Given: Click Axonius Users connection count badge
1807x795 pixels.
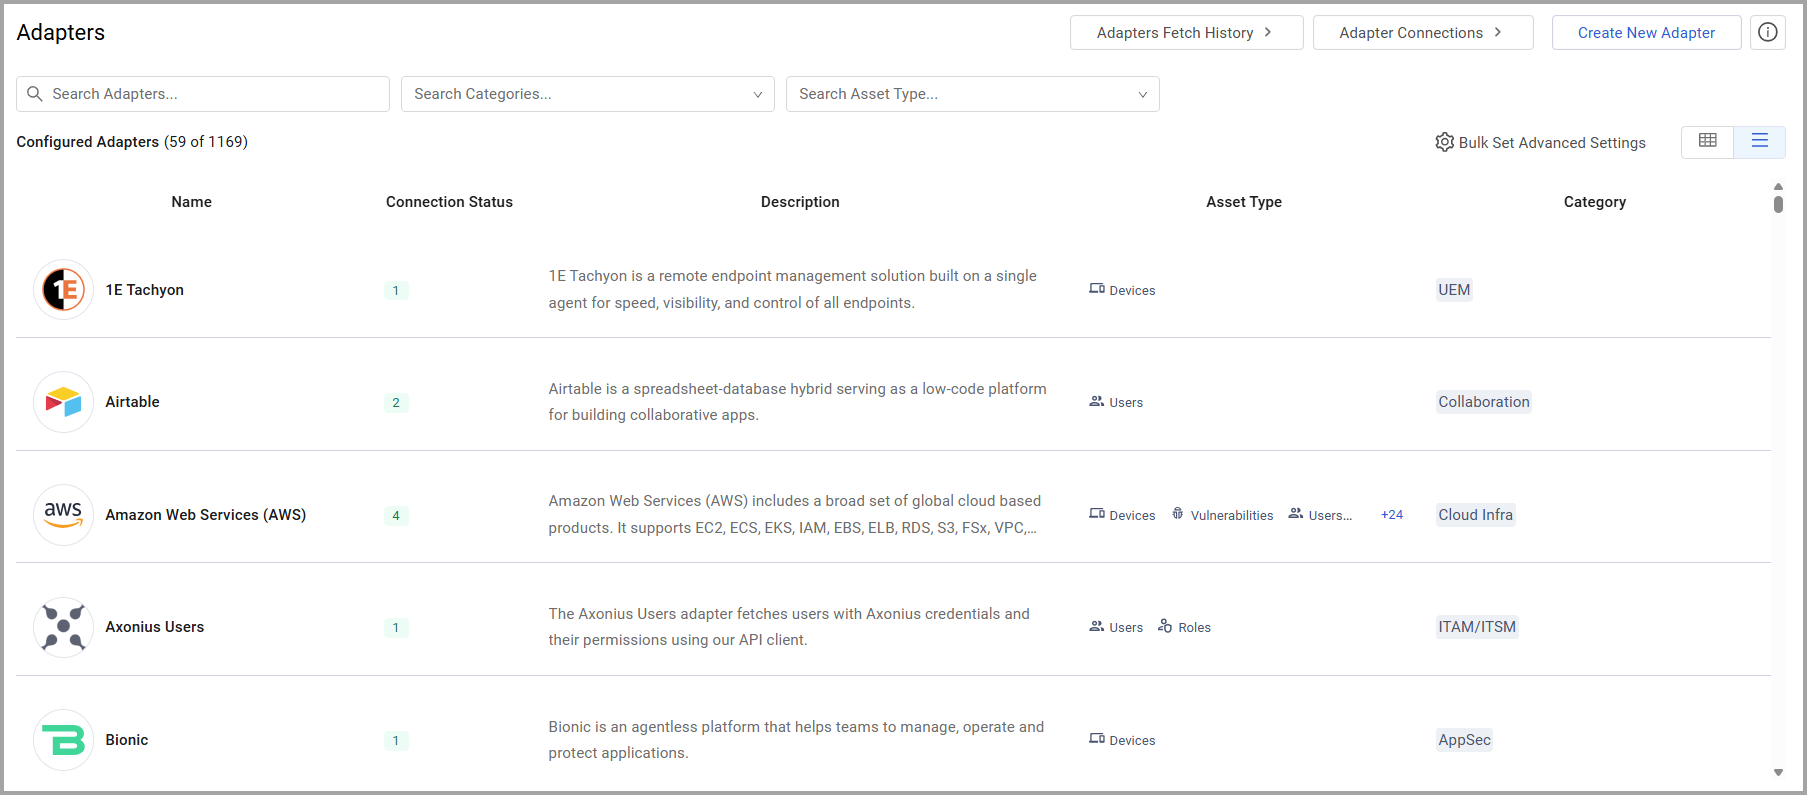Looking at the screenshot, I should coord(396,627).
